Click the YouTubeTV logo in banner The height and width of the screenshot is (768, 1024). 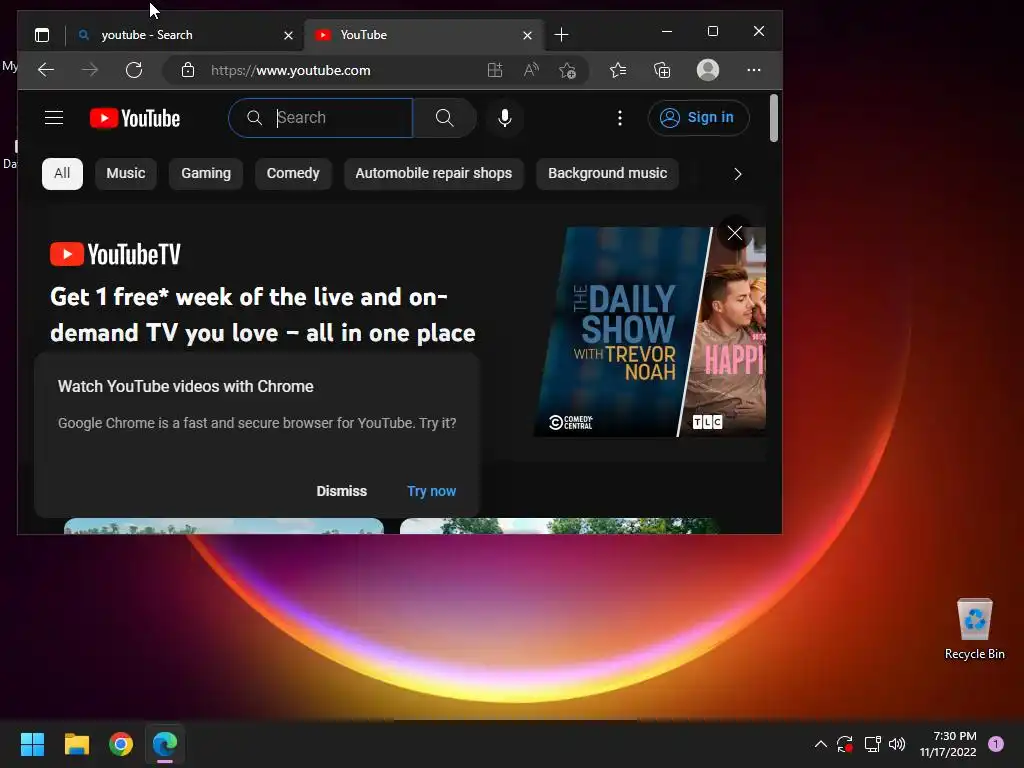116,254
